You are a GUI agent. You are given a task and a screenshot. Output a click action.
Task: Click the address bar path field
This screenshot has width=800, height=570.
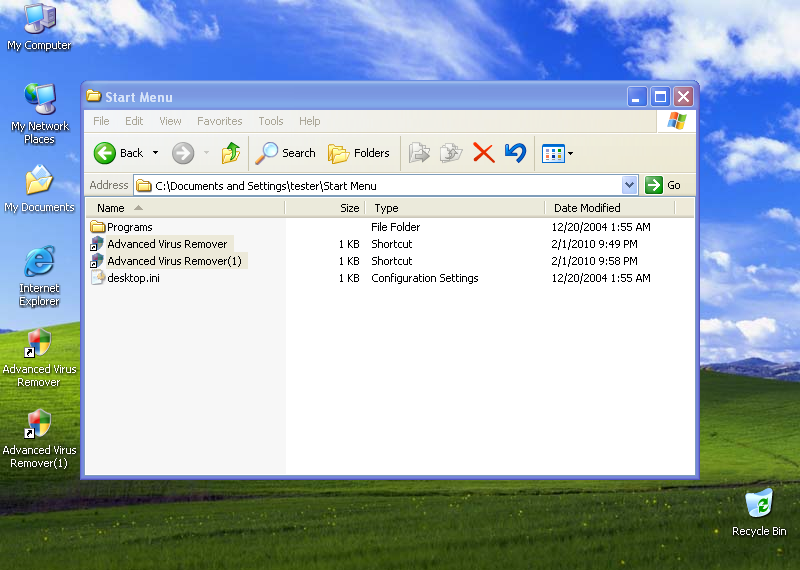[x=378, y=186]
